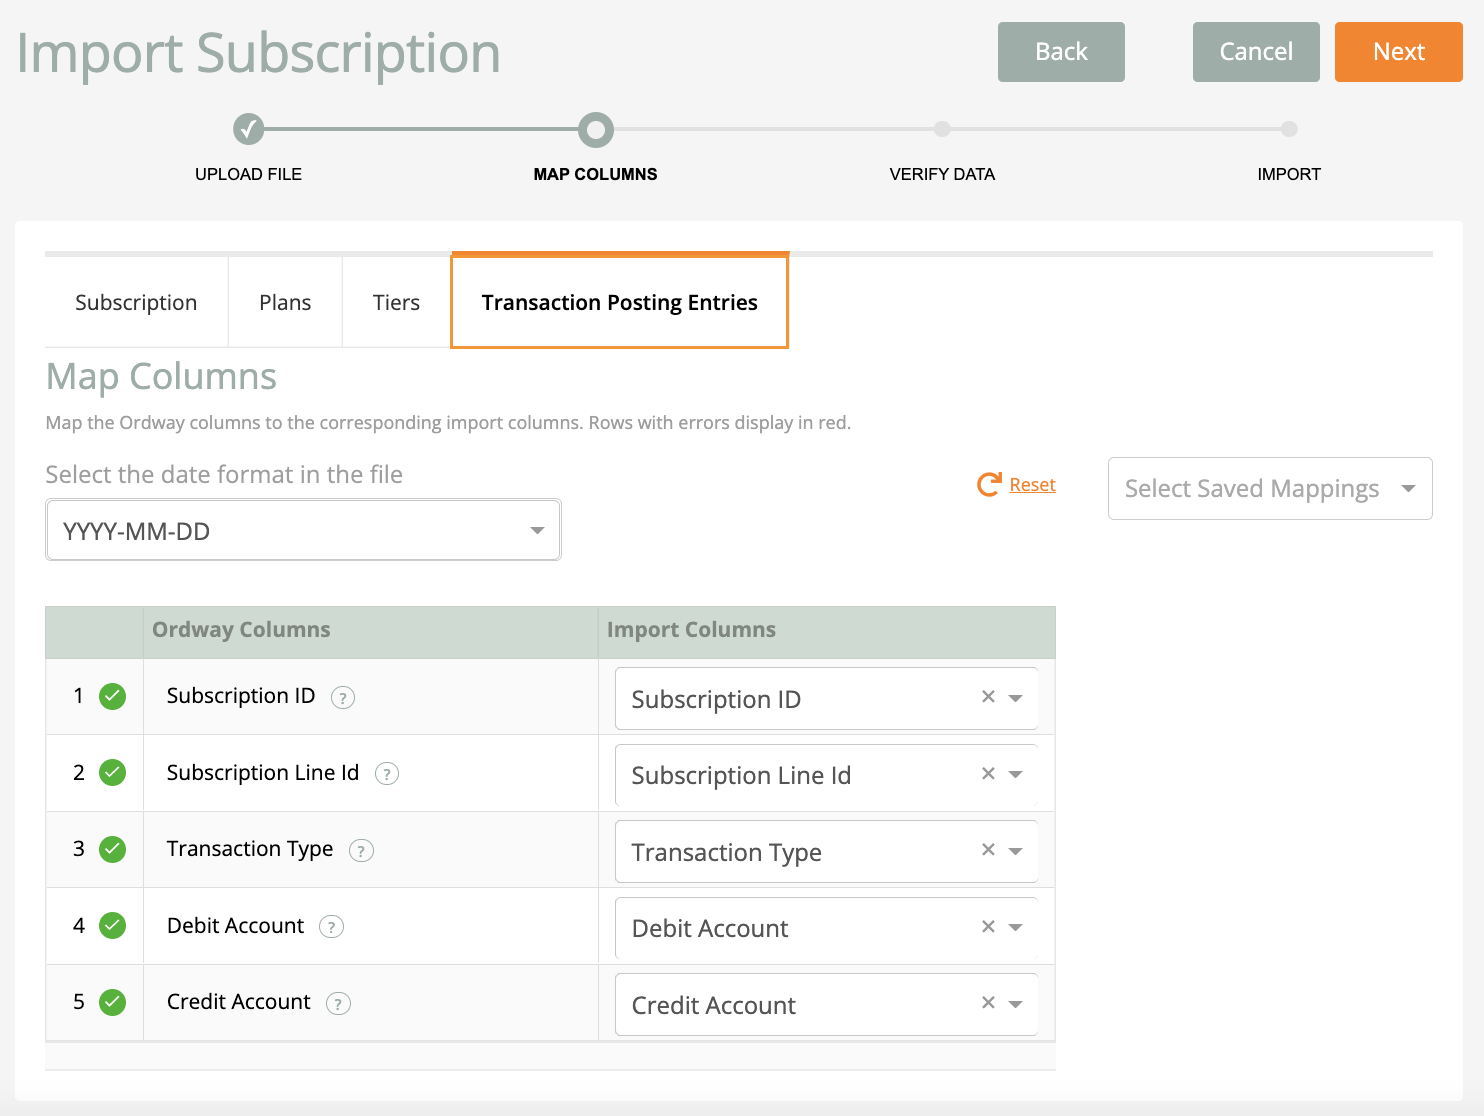Click the orange Next button
Viewport: 1484px width, 1116px height.
point(1399,52)
